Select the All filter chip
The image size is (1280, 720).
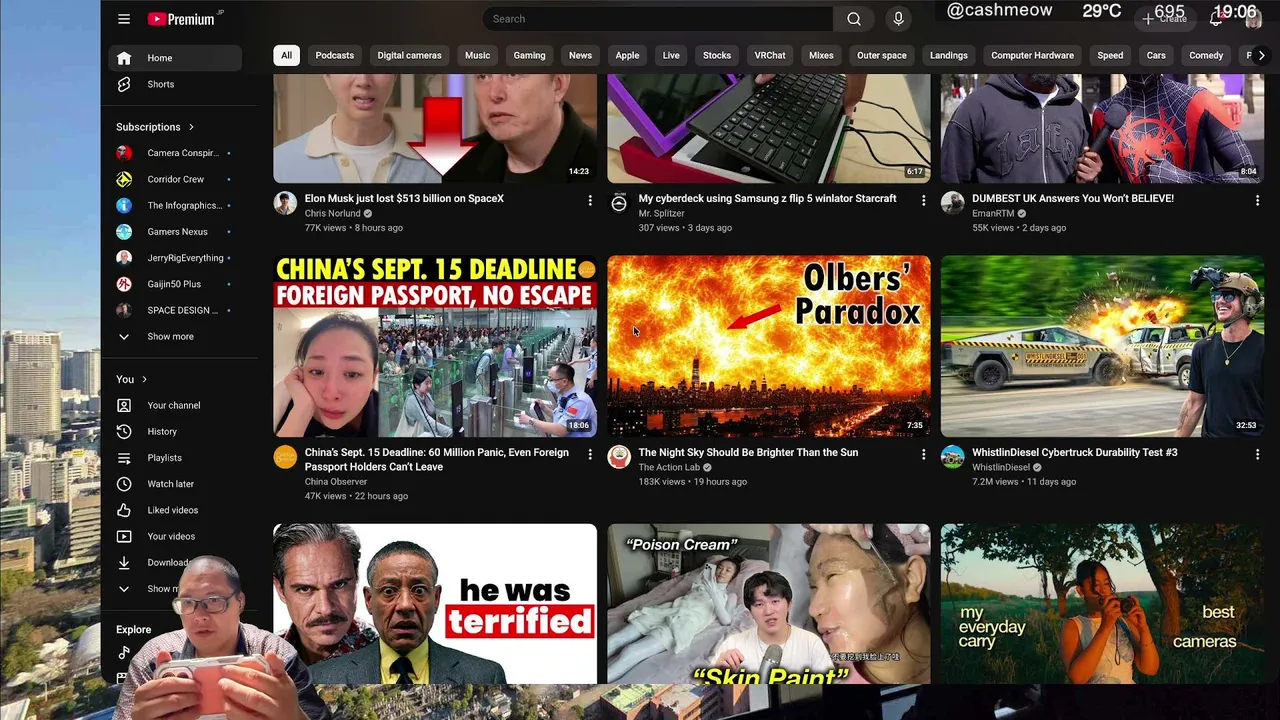(286, 55)
